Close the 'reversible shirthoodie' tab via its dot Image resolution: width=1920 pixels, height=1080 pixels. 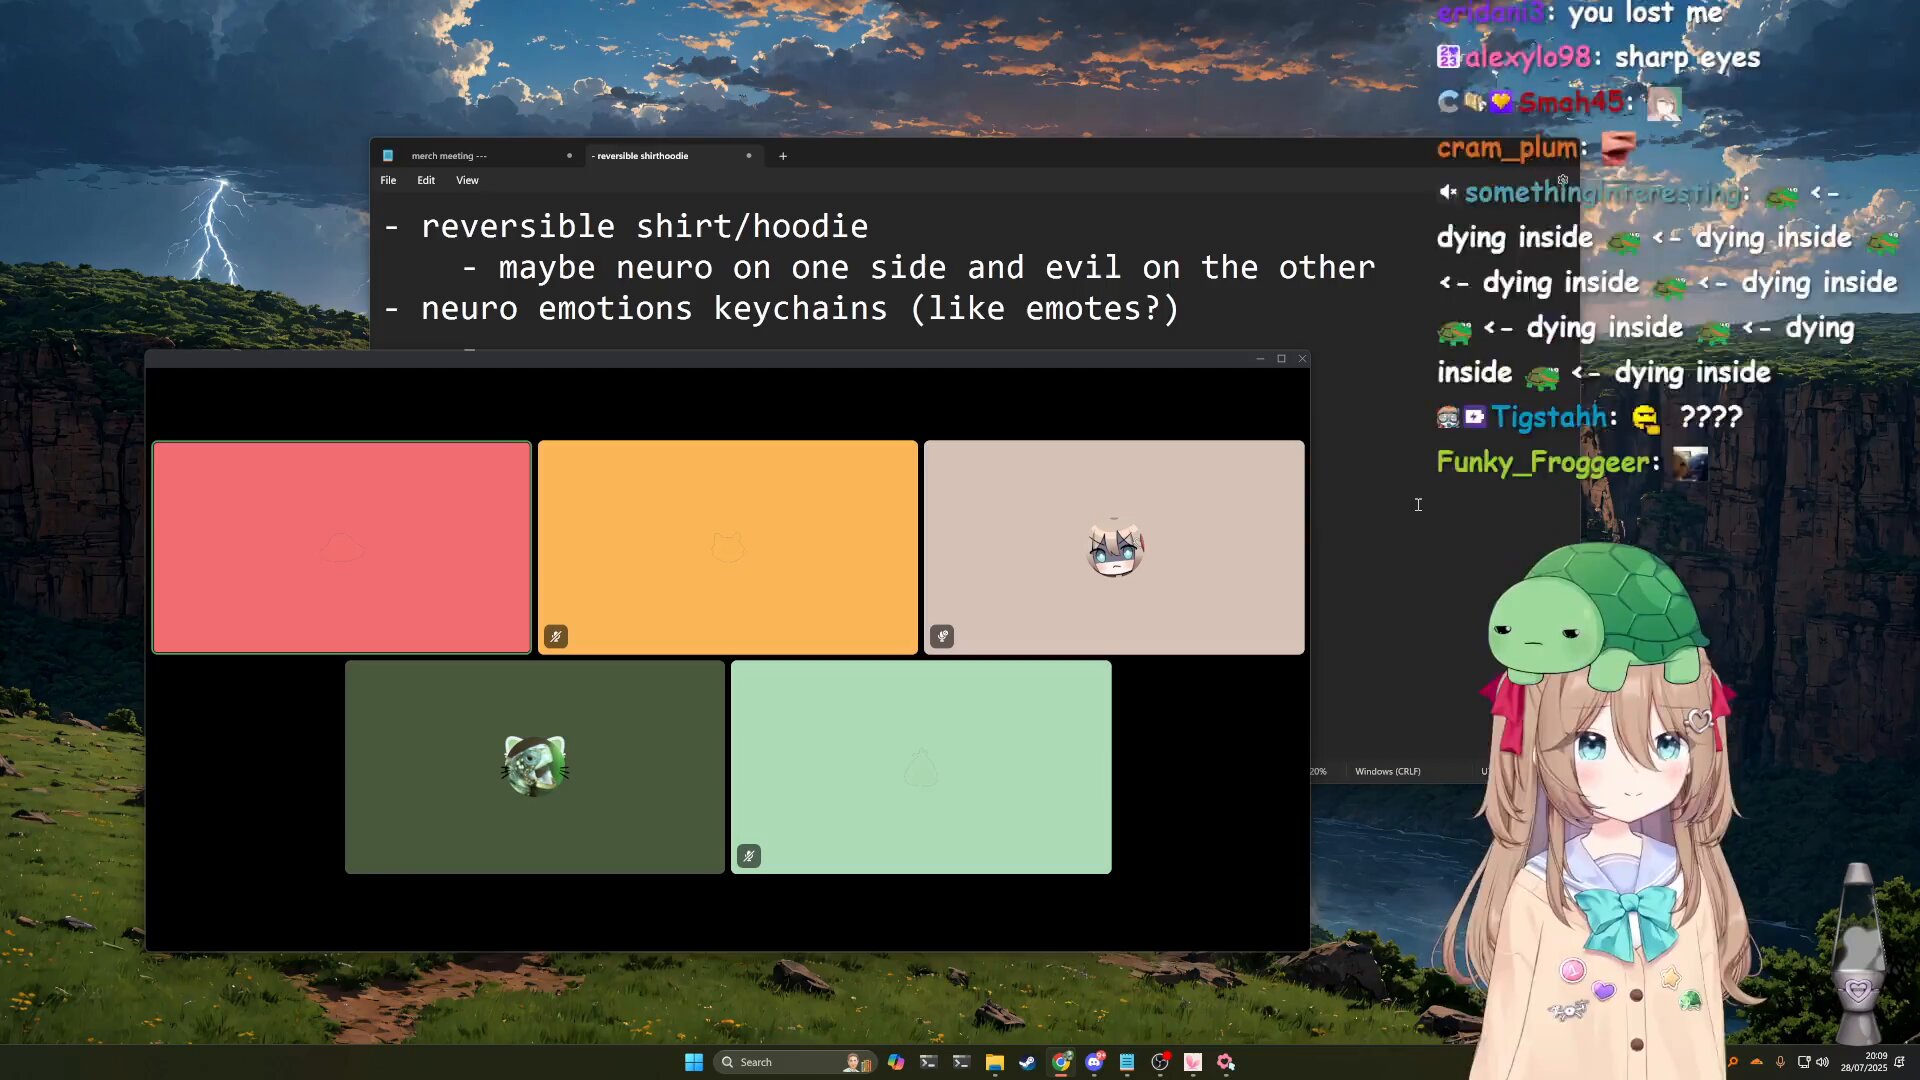click(748, 156)
